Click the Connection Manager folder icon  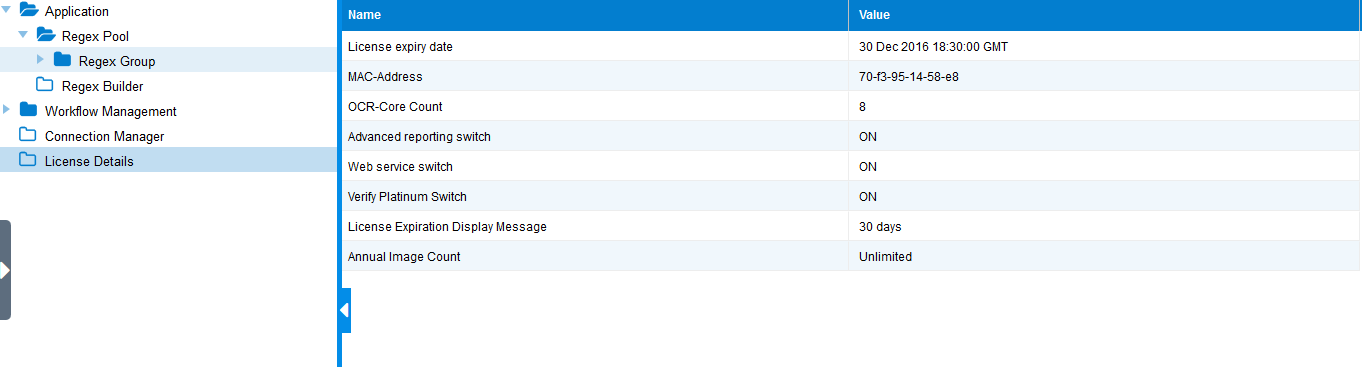[x=28, y=136]
